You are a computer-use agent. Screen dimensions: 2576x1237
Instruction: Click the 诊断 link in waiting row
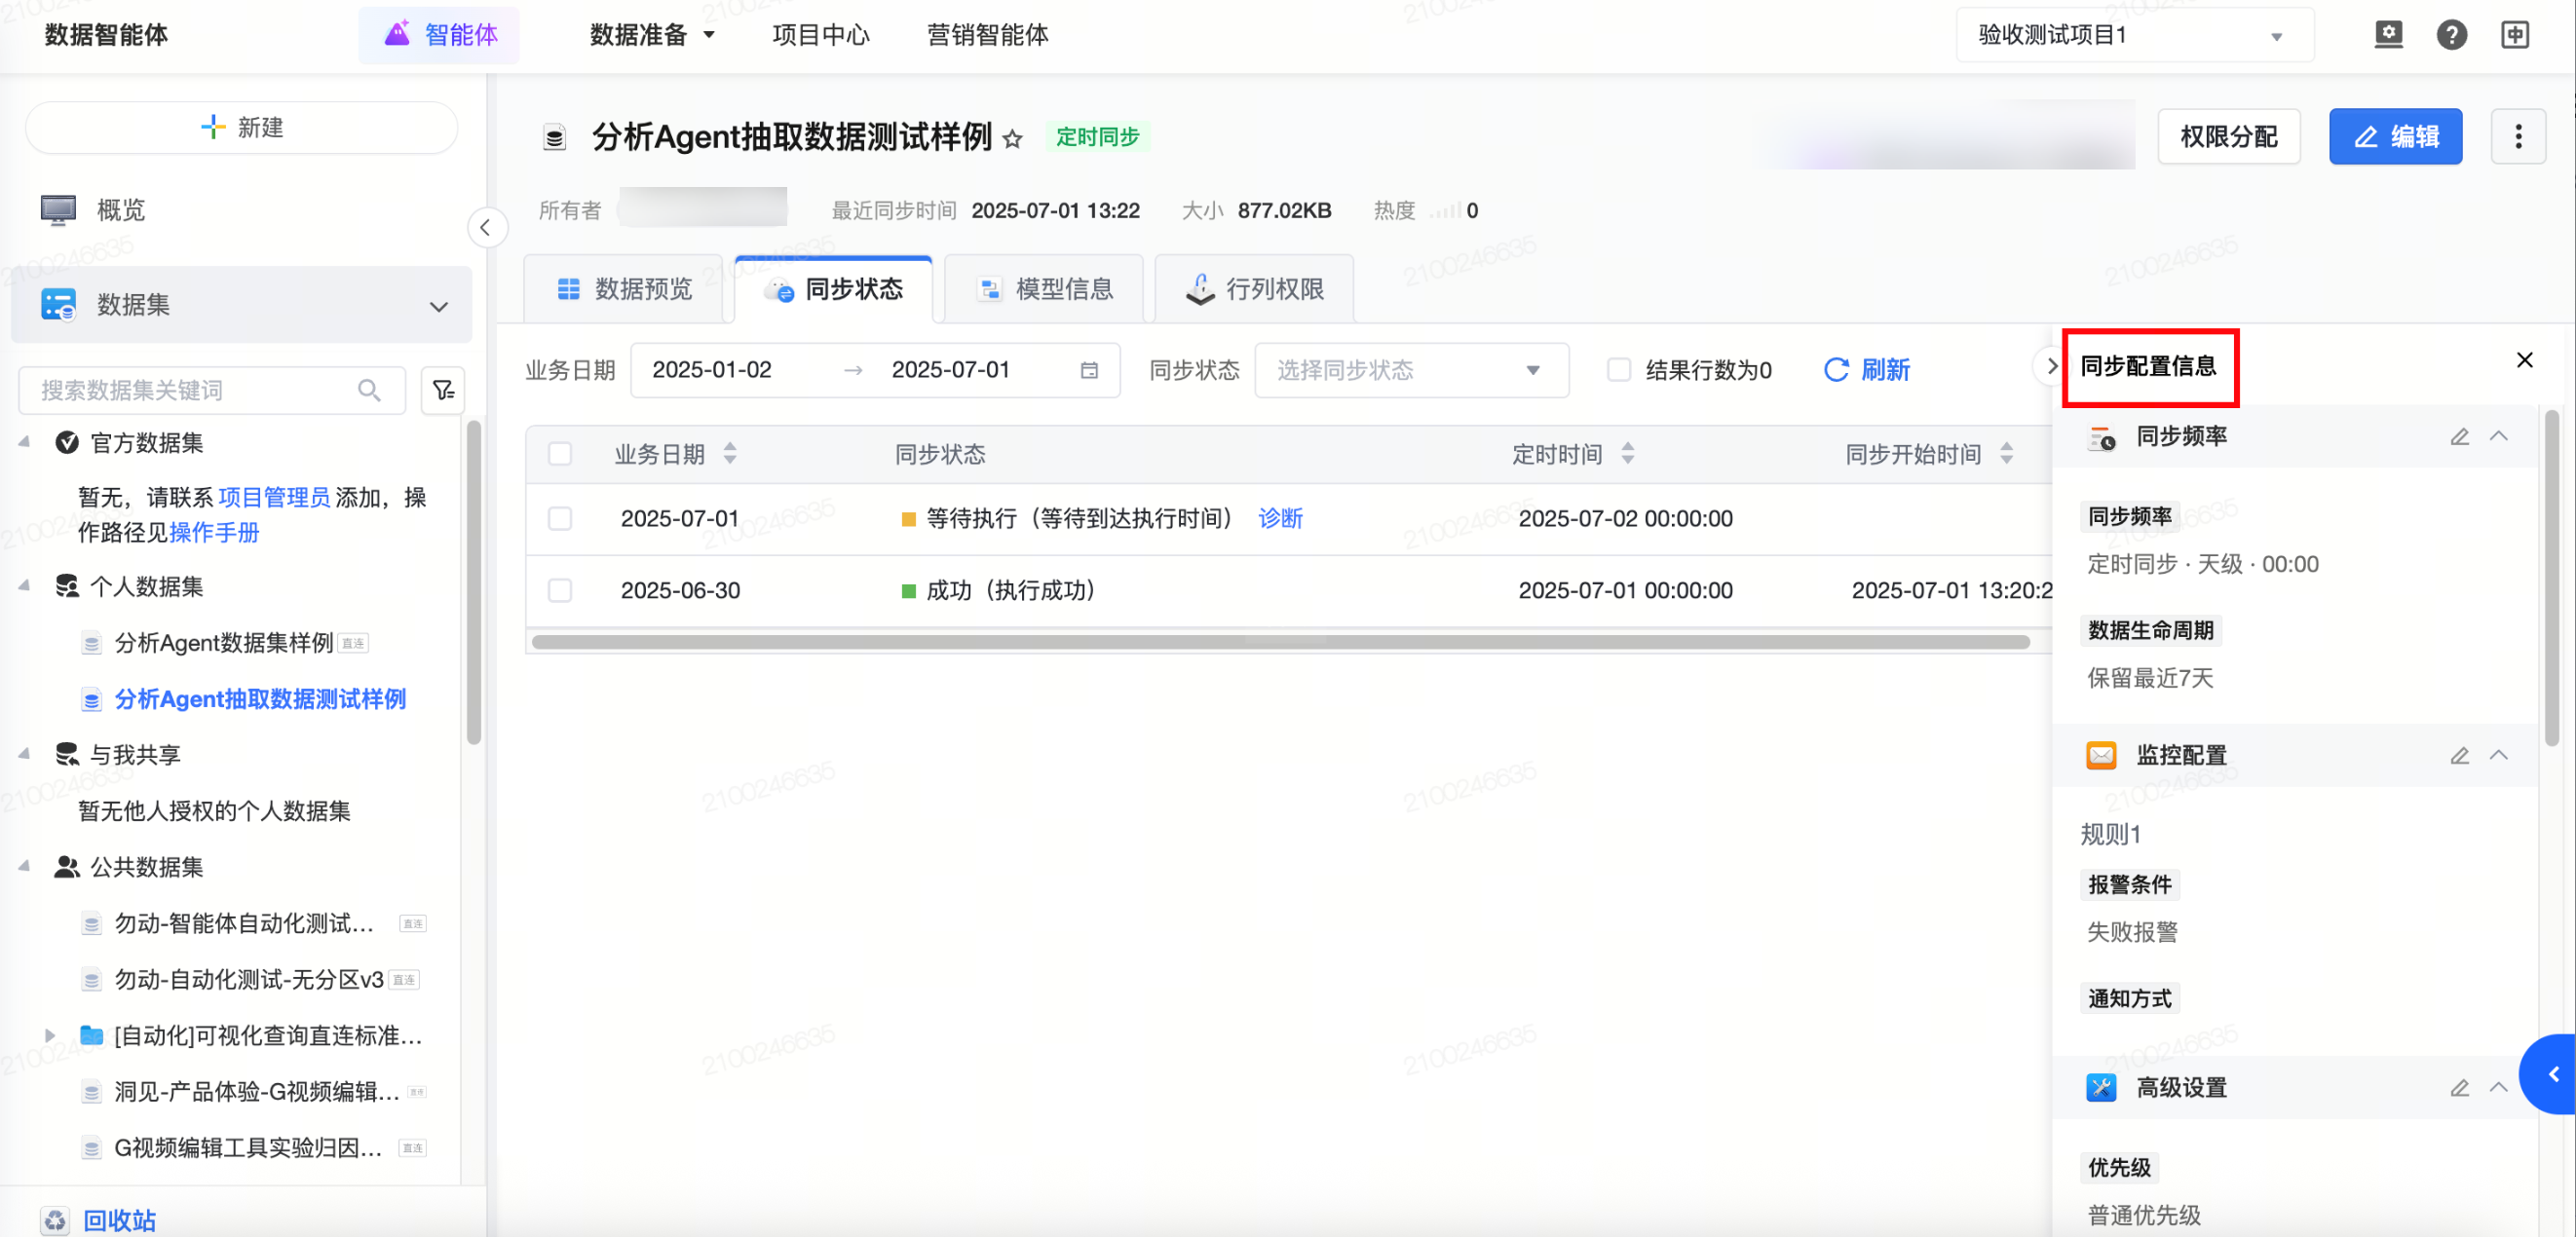pos(1280,518)
